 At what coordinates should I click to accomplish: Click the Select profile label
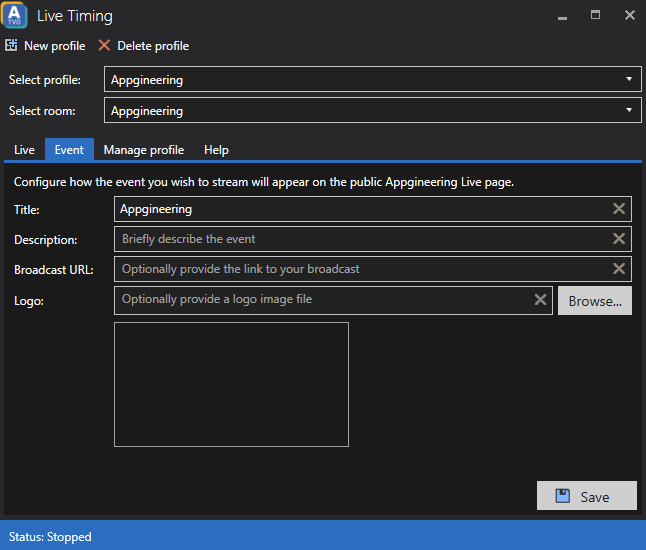45,80
